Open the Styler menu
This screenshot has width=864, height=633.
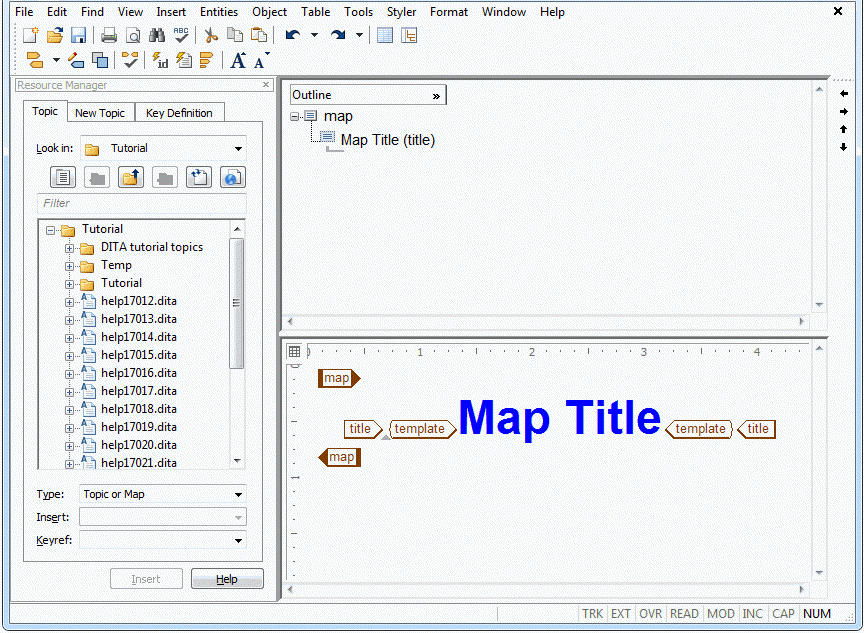[401, 12]
